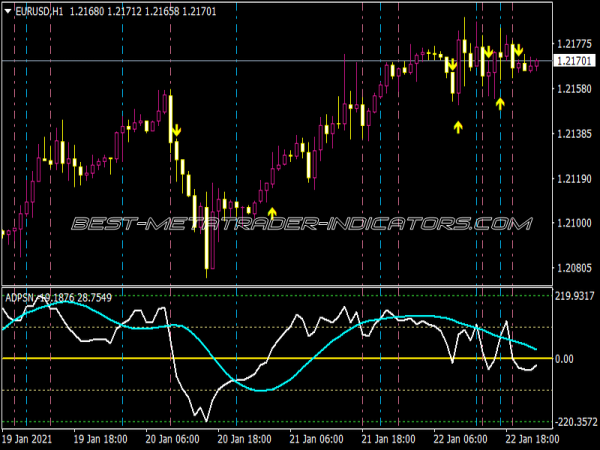Select the yellow zero line in ADPSN panel
This screenshot has height=450, width=600.
[277, 359]
